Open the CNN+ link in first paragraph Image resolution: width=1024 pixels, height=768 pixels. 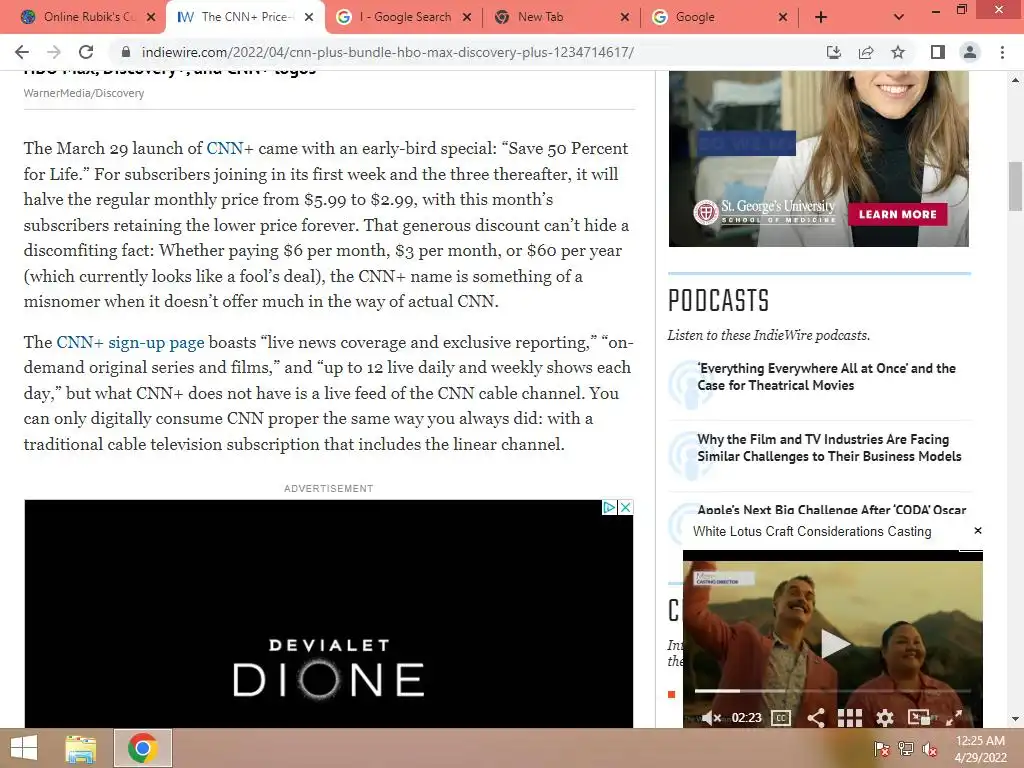pyautogui.click(x=230, y=148)
